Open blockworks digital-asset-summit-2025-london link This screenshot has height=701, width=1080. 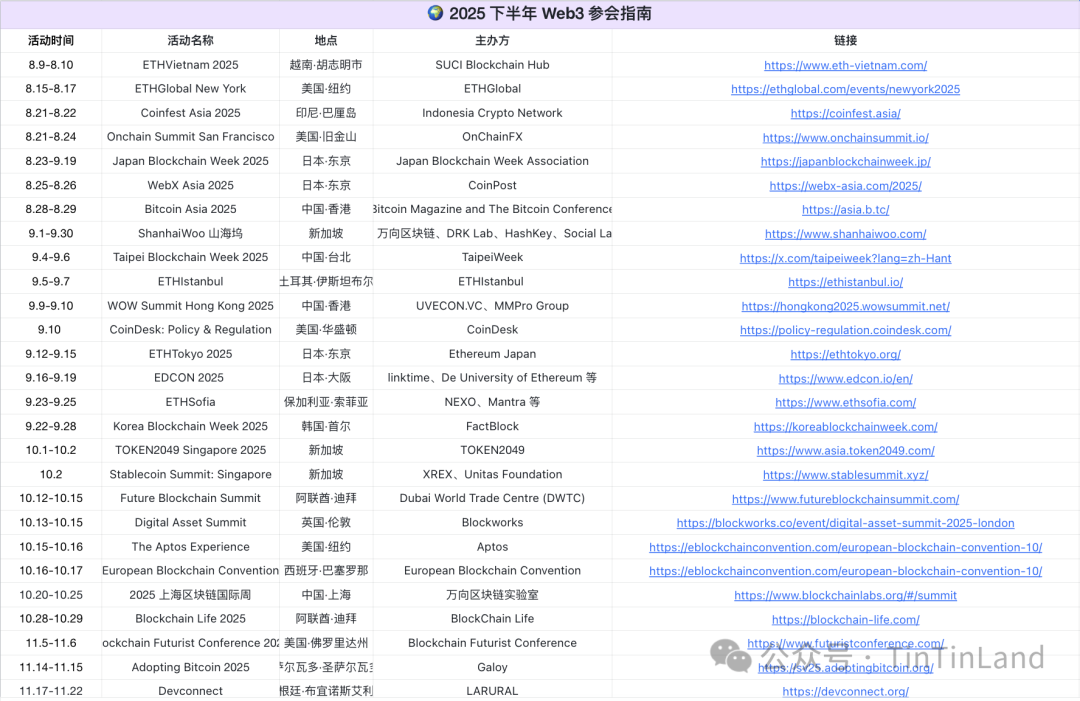845,523
